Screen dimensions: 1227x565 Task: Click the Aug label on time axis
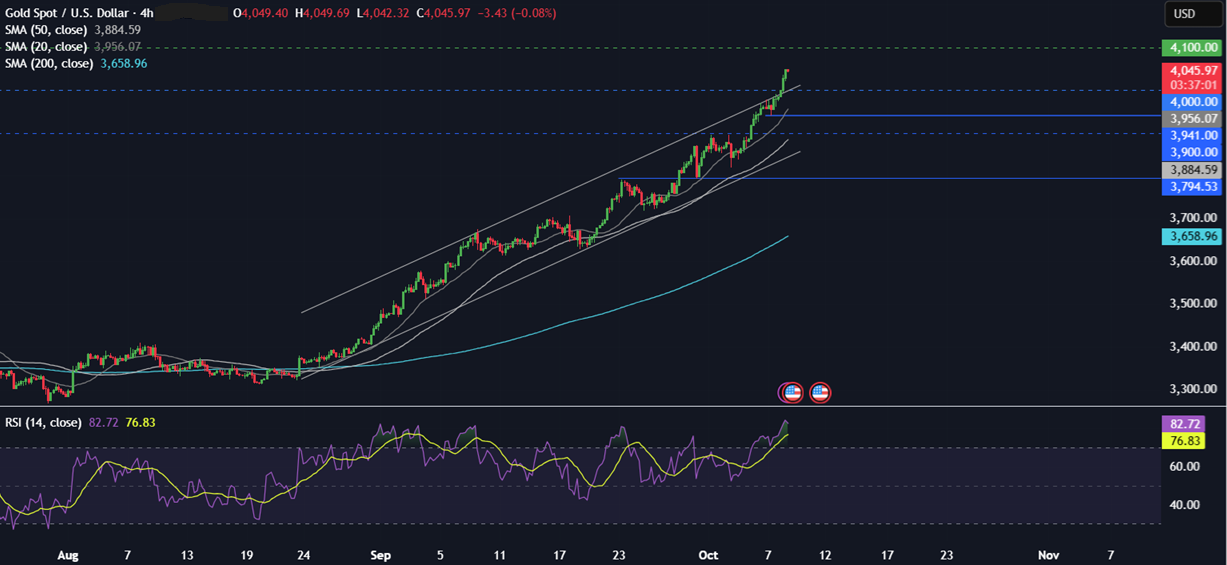[x=69, y=554]
